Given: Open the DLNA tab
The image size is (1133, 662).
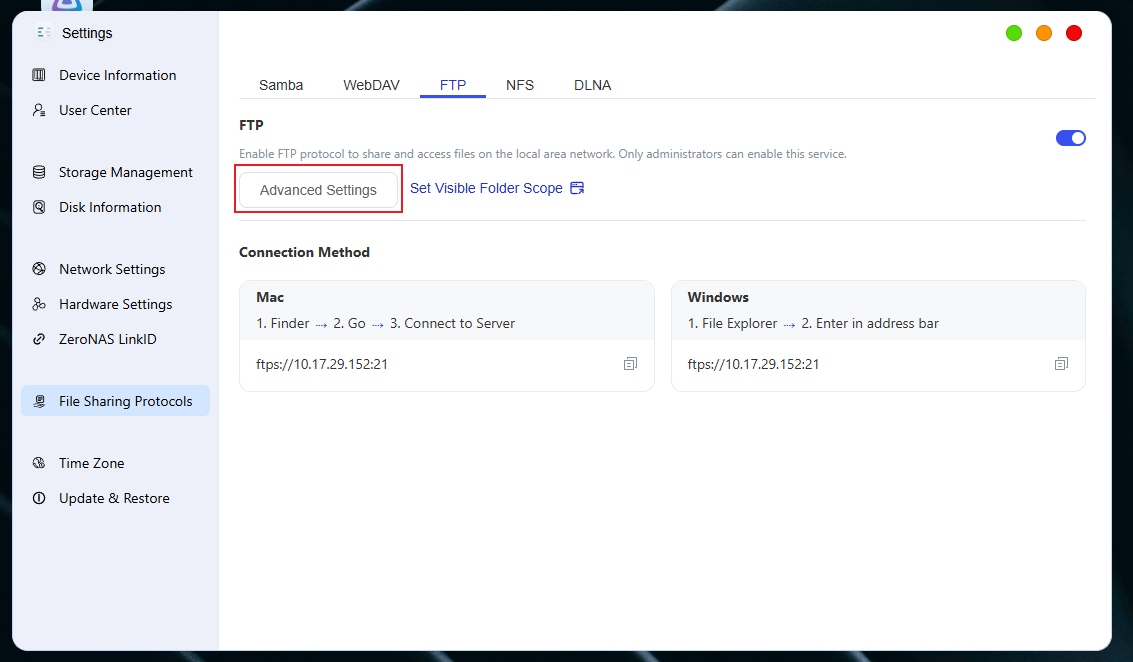Looking at the screenshot, I should point(593,85).
